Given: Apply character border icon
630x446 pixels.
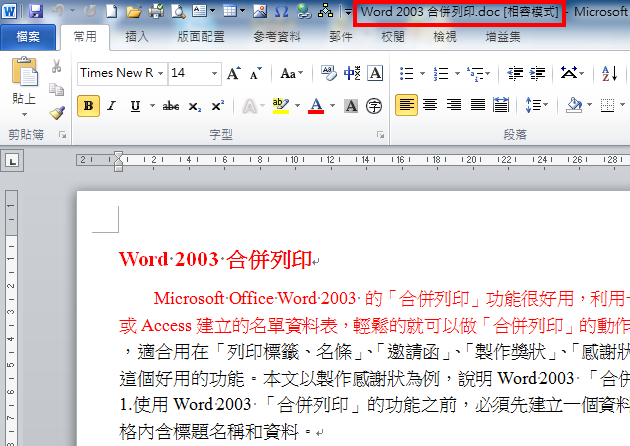Looking at the screenshot, I should point(375,73).
